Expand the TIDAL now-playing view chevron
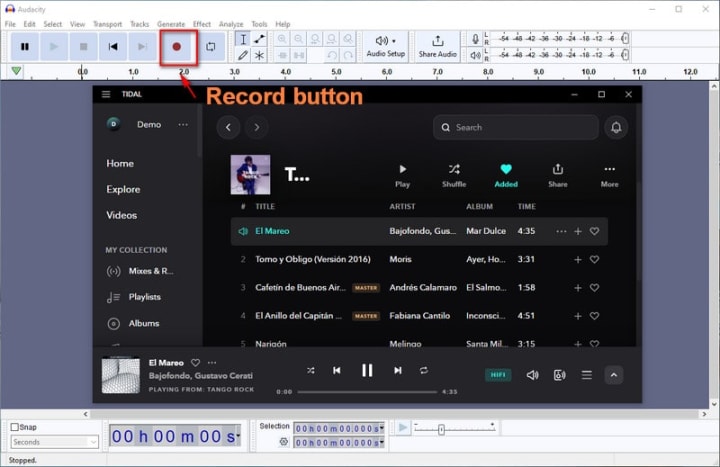The width and height of the screenshot is (720, 467). point(614,375)
